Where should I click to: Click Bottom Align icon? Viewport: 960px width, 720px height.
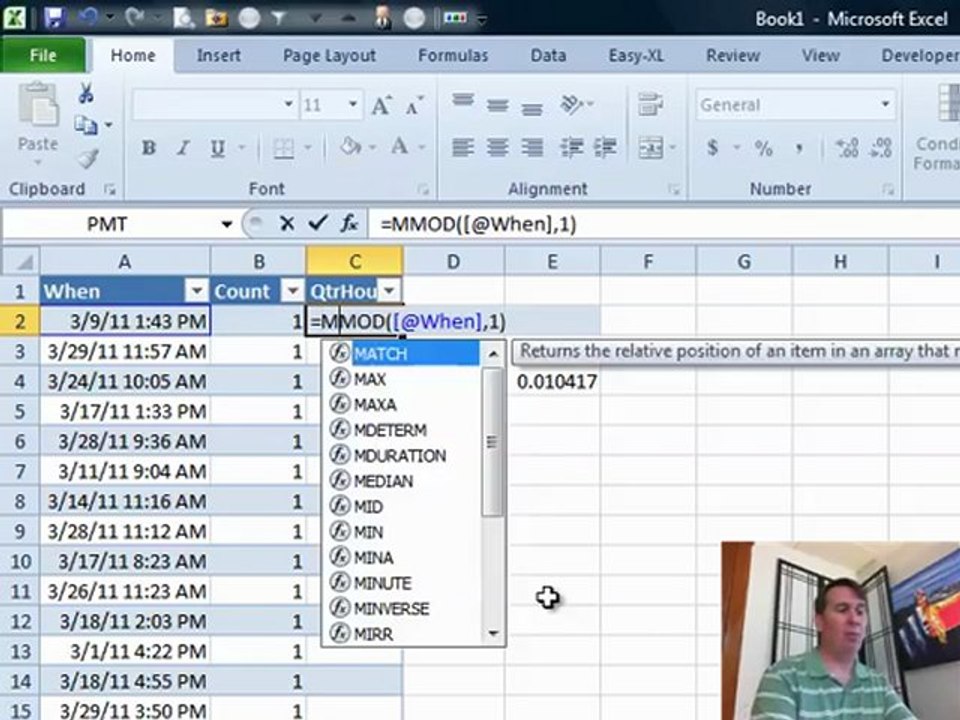click(531, 108)
